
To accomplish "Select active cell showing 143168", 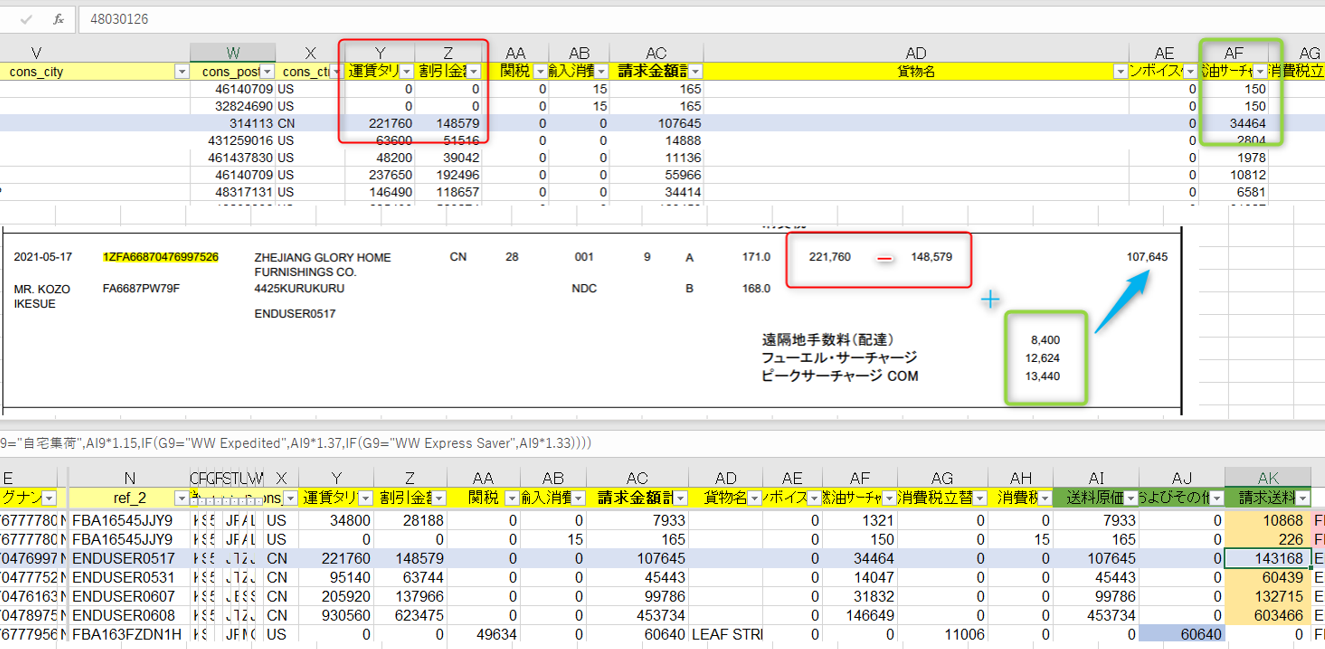I will pos(1268,558).
